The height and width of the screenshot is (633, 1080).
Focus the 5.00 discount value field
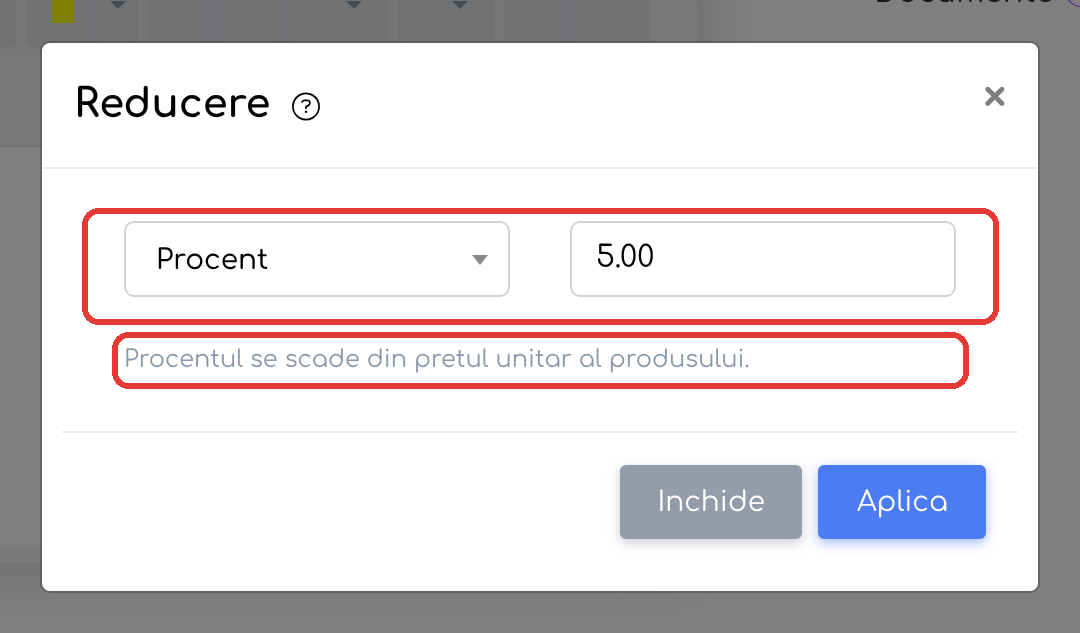pos(762,259)
